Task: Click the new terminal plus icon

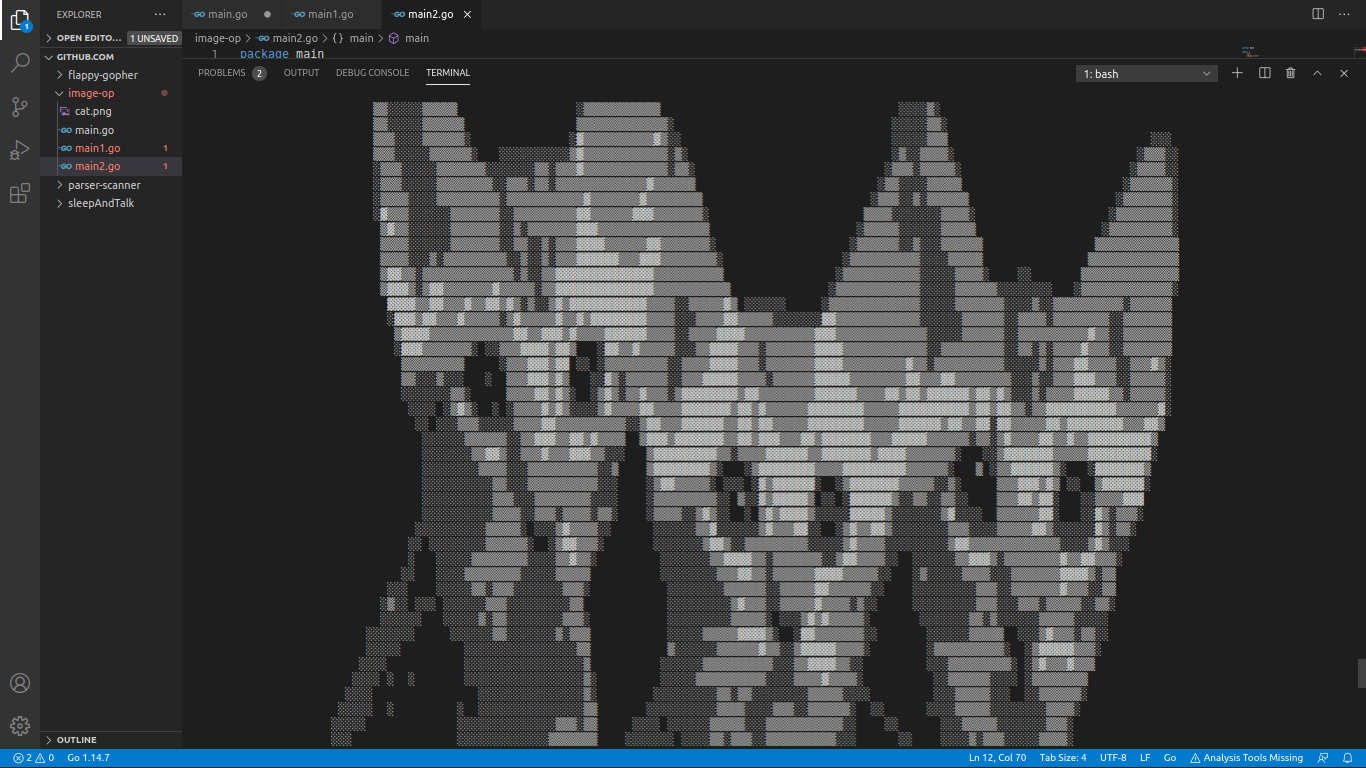Action: [1237, 73]
